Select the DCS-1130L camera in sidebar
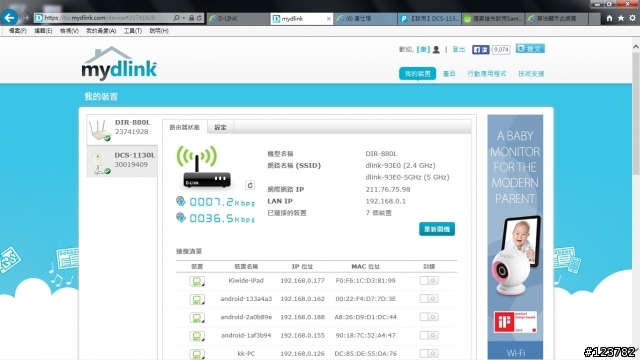This screenshot has height=360, width=640. pyautogui.click(x=122, y=162)
